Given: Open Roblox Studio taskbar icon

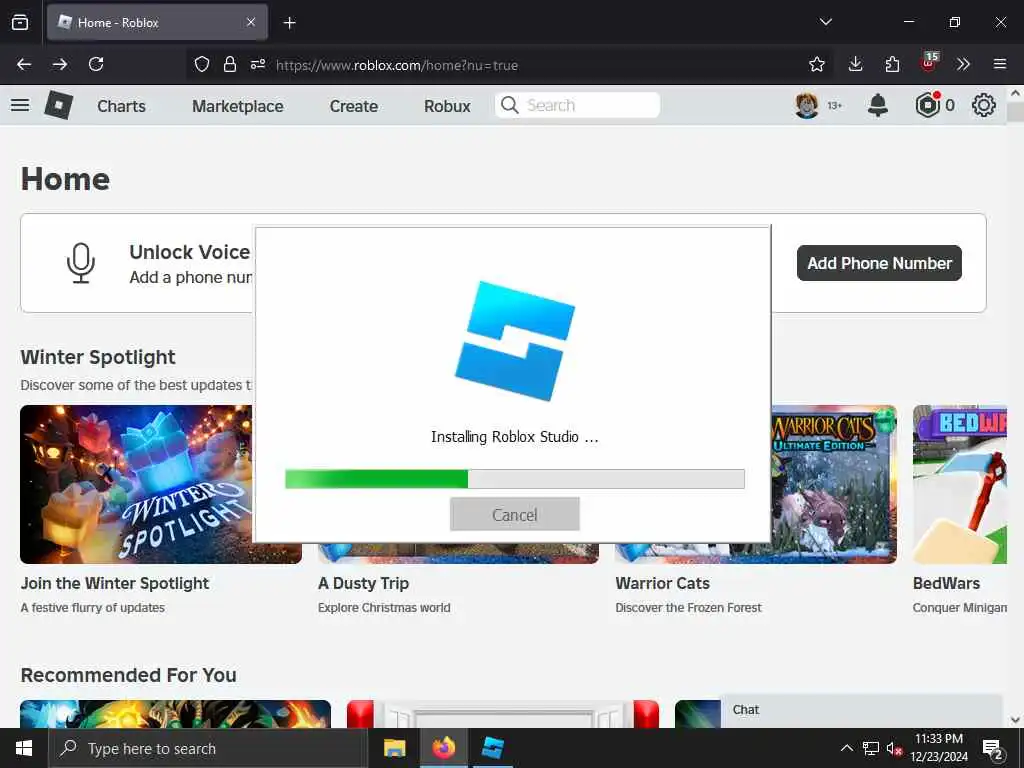Looking at the screenshot, I should point(492,748).
